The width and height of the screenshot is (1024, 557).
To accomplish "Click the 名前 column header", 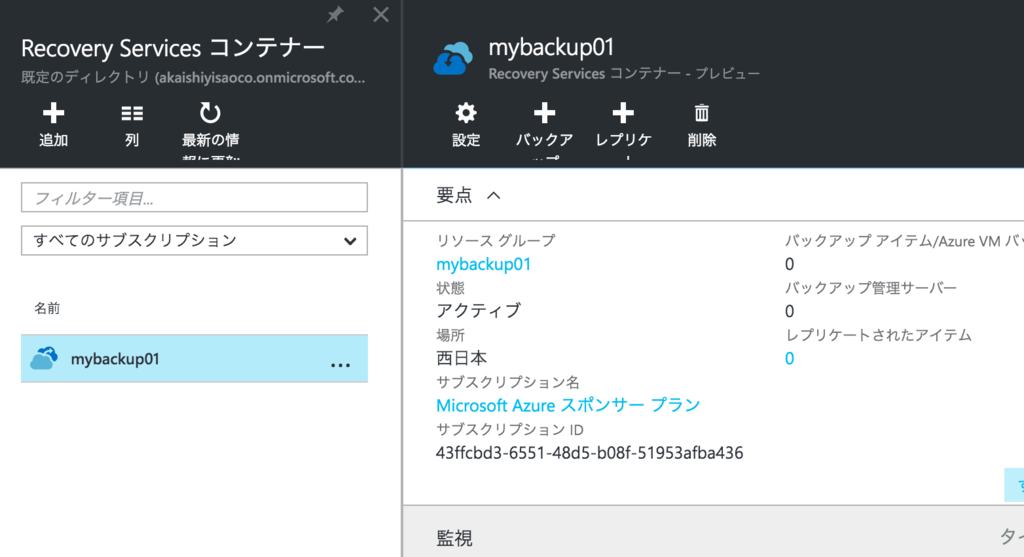I will (x=47, y=308).
